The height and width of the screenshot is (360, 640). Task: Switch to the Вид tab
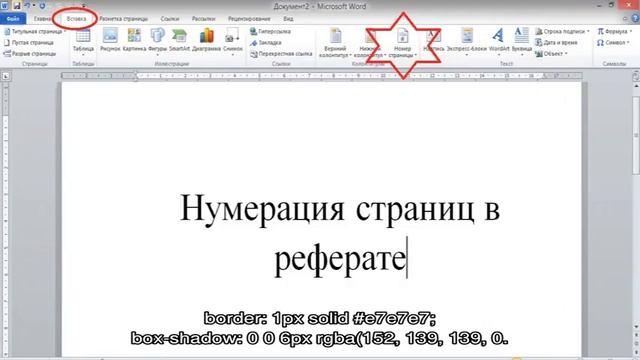[x=288, y=19]
